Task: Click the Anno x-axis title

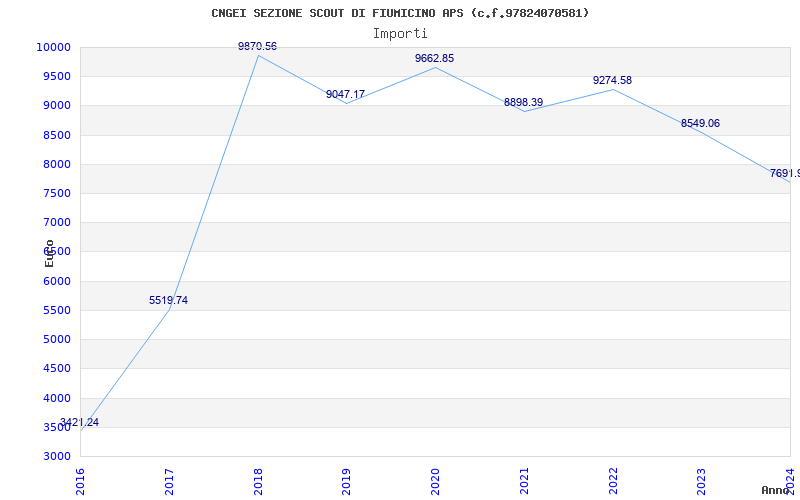Action: 774,490
